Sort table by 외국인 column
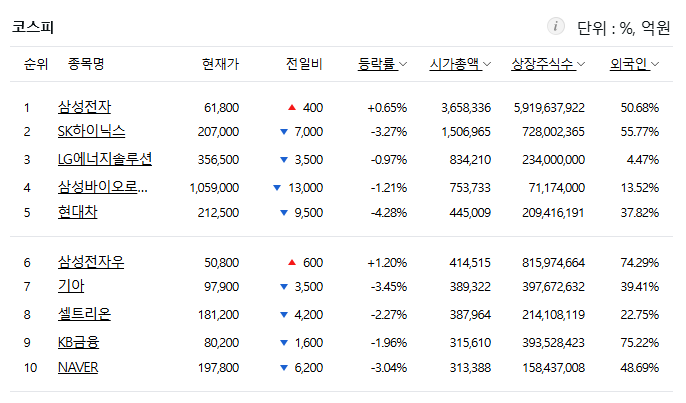Viewport: 686px width, 403px height. [x=634, y=64]
